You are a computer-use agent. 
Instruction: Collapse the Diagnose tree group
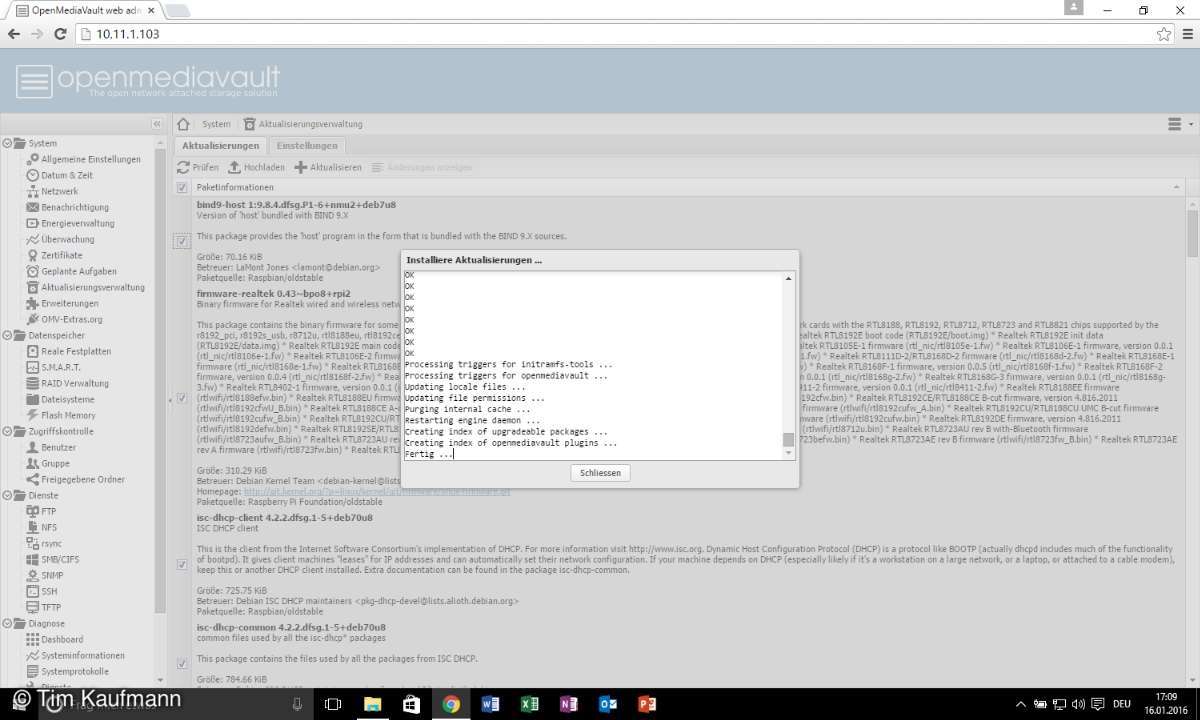click(x=7, y=623)
